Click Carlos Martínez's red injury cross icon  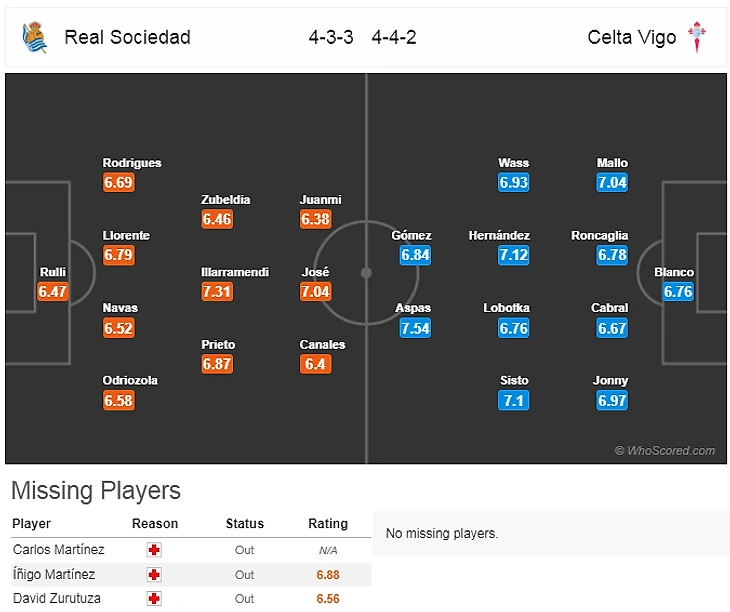[154, 550]
